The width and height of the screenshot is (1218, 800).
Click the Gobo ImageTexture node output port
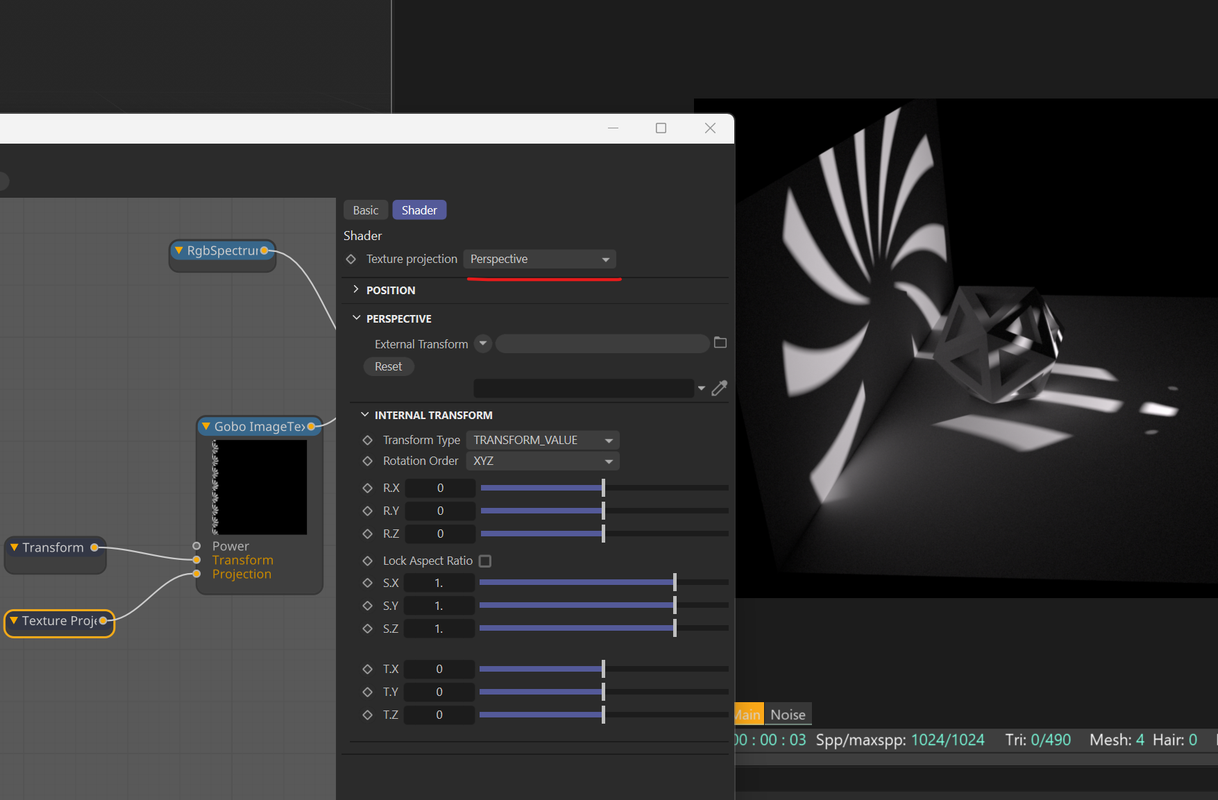(311, 427)
